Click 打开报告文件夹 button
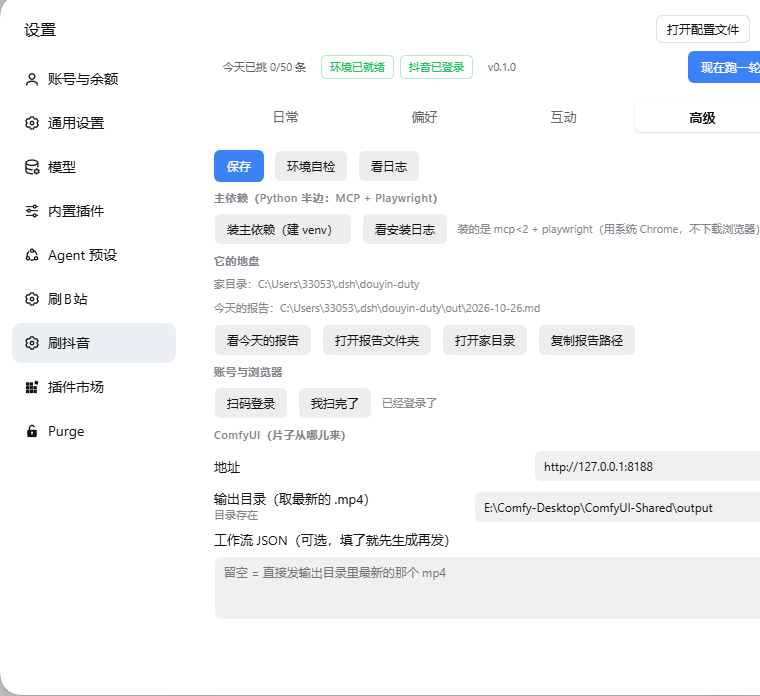Screen dimensions: 760x696 (x=377, y=340)
